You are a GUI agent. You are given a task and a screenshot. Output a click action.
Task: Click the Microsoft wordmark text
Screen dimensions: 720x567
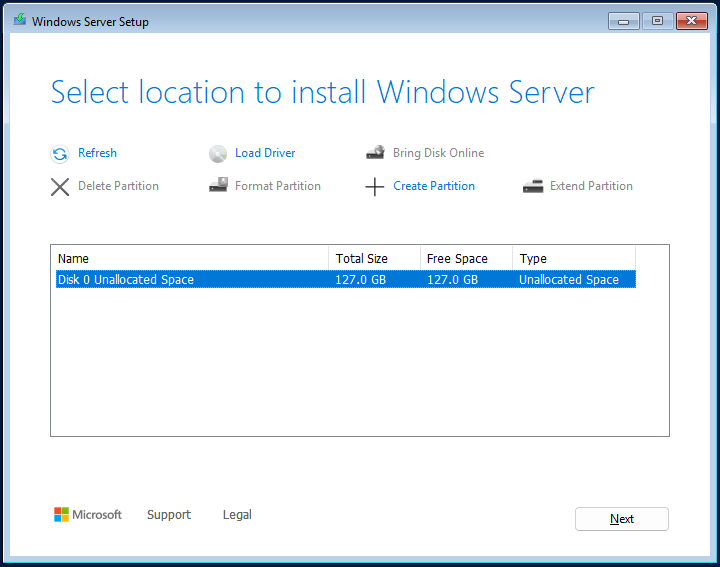97,515
